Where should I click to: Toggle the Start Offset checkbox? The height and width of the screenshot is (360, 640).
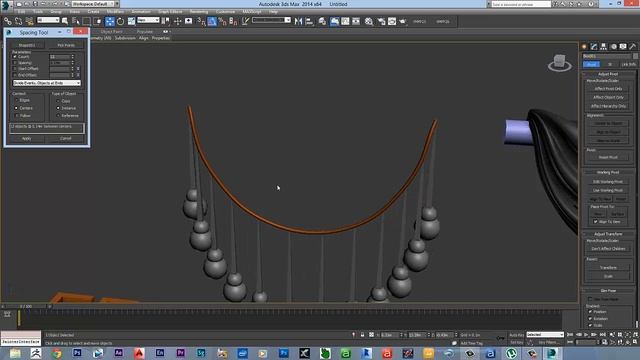point(15,69)
